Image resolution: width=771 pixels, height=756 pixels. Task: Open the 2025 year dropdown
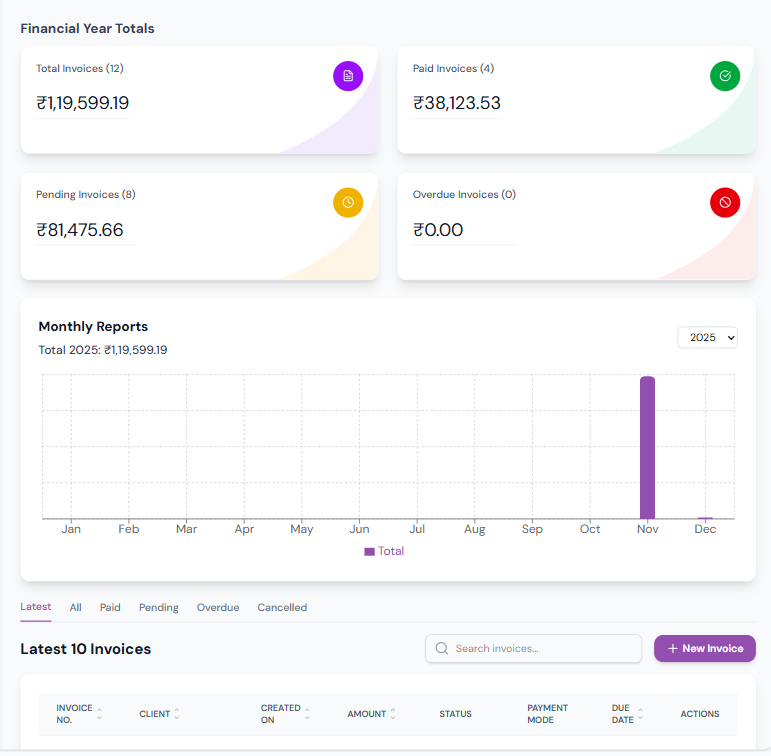click(707, 338)
